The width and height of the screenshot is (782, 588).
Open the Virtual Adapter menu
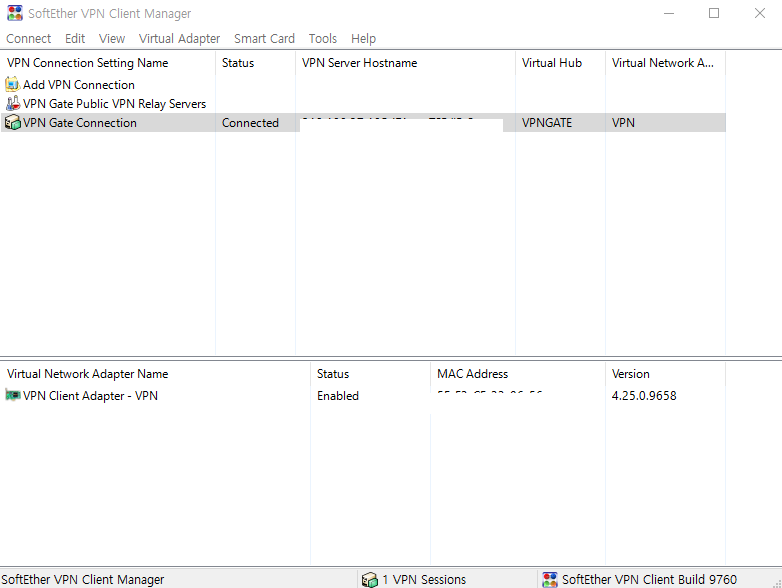[x=179, y=39]
